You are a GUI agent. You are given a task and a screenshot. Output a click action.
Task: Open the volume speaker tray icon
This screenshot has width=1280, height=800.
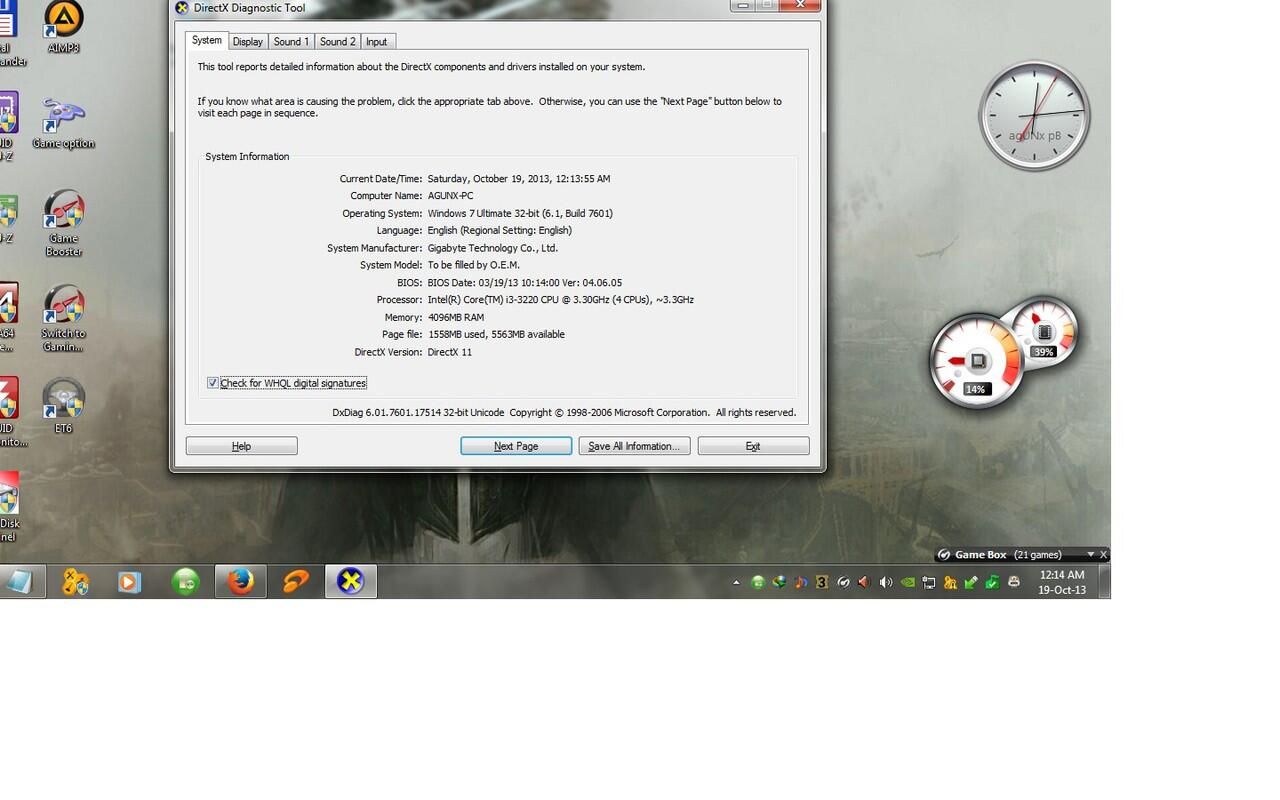pos(886,582)
